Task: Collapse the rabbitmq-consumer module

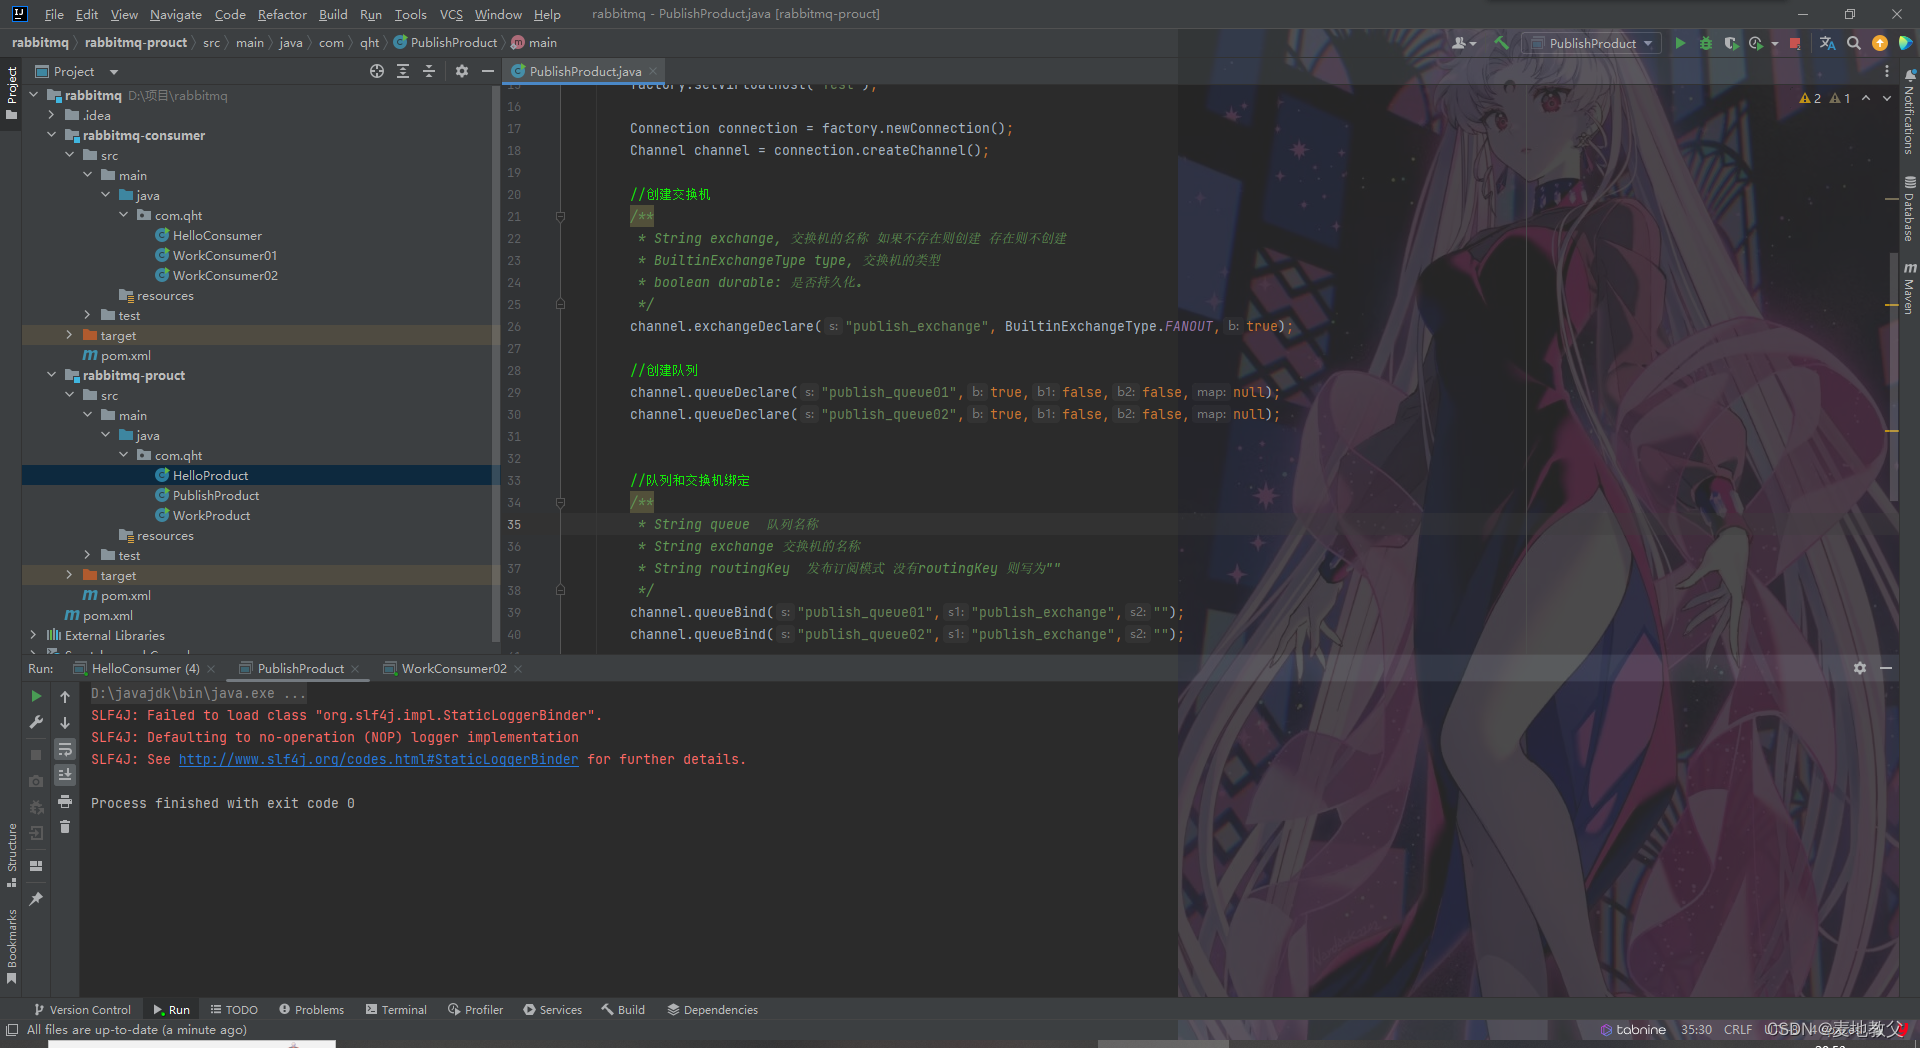Action: 51,135
